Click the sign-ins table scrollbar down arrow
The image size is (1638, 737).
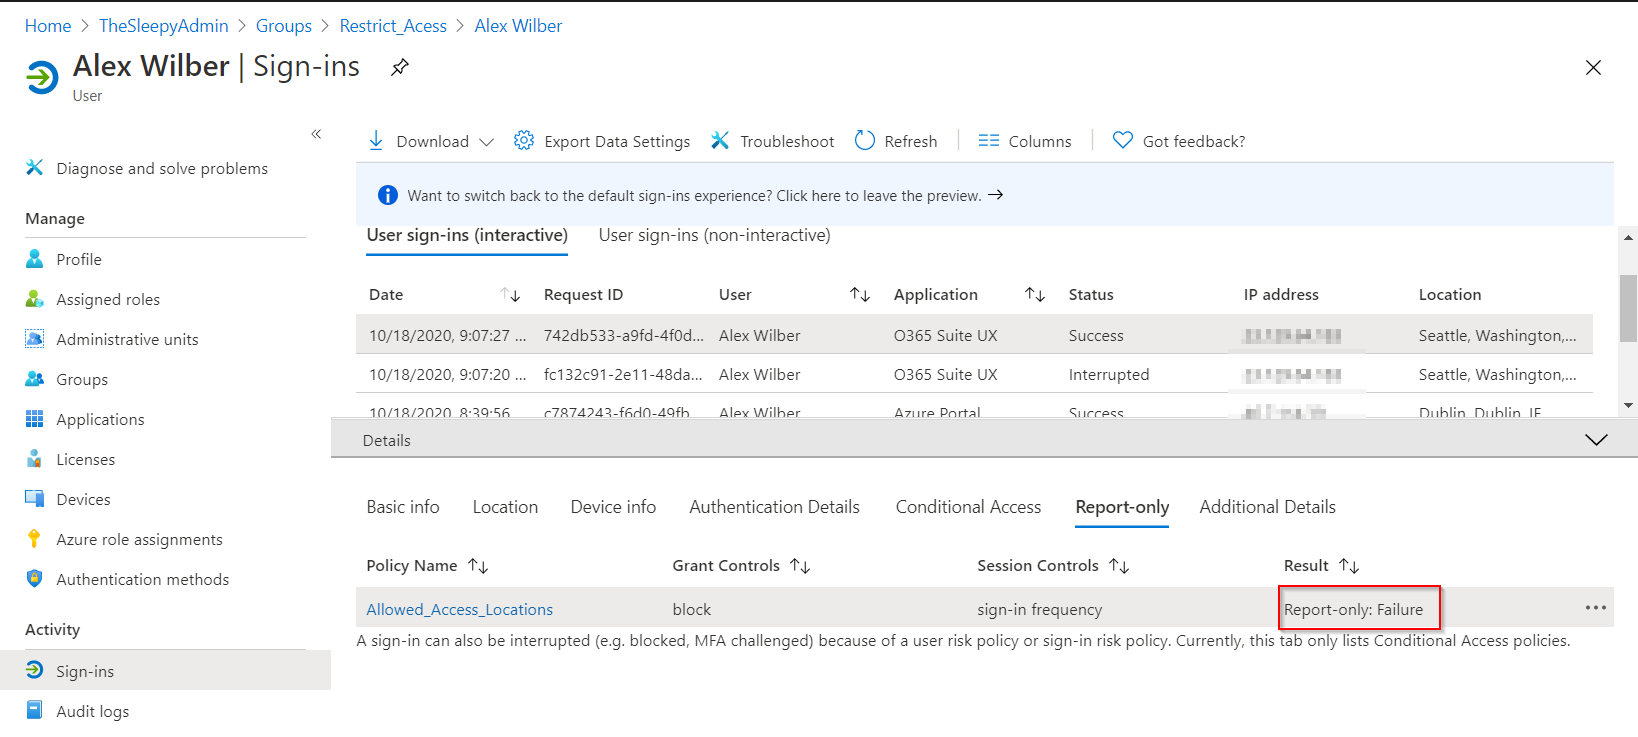[x=1628, y=405]
